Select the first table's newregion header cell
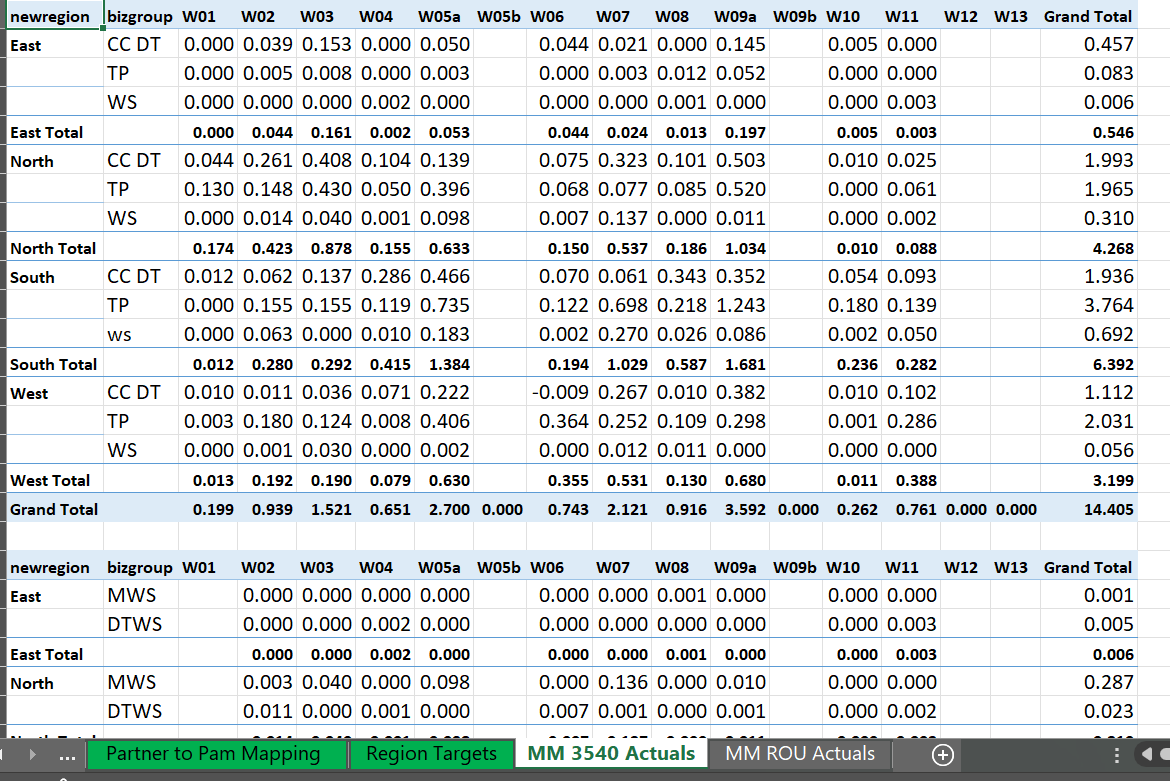Image resolution: width=1170 pixels, height=781 pixels. click(50, 17)
